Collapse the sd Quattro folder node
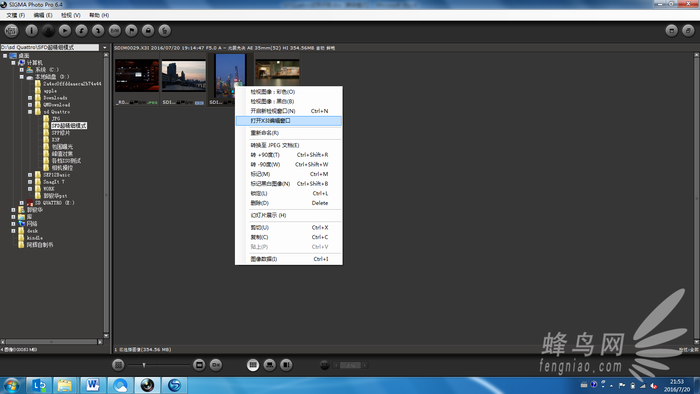 pyautogui.click(x=30, y=112)
